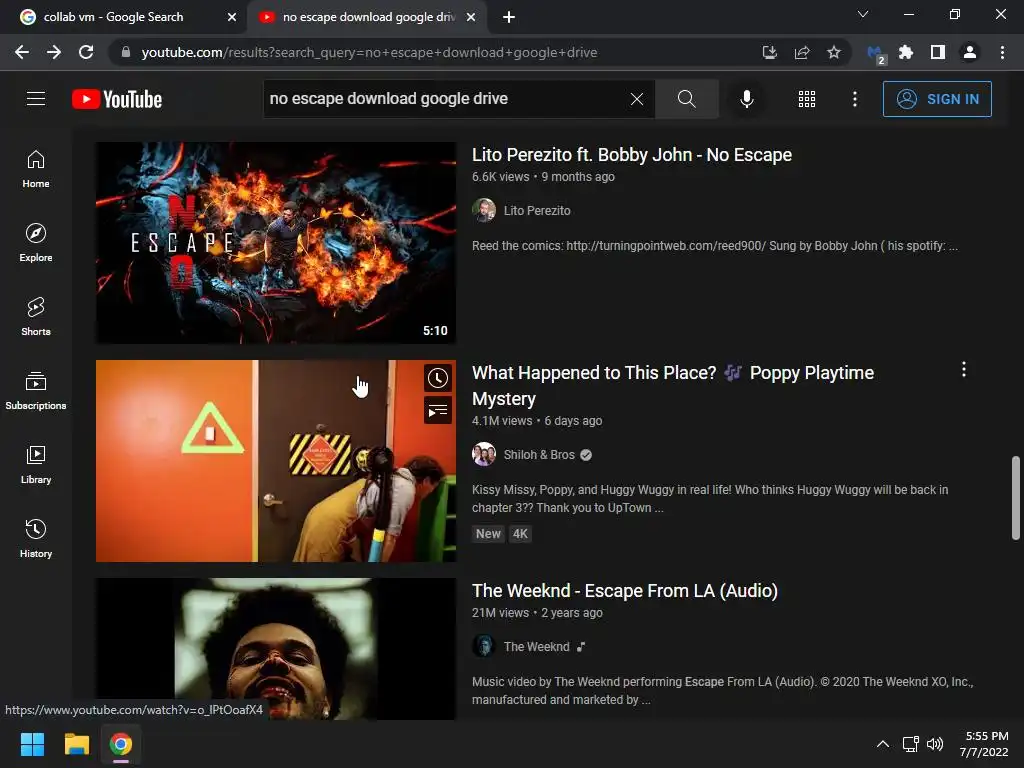Open Windows Start menu
Image resolution: width=1024 pixels, height=768 pixels.
tap(32, 744)
